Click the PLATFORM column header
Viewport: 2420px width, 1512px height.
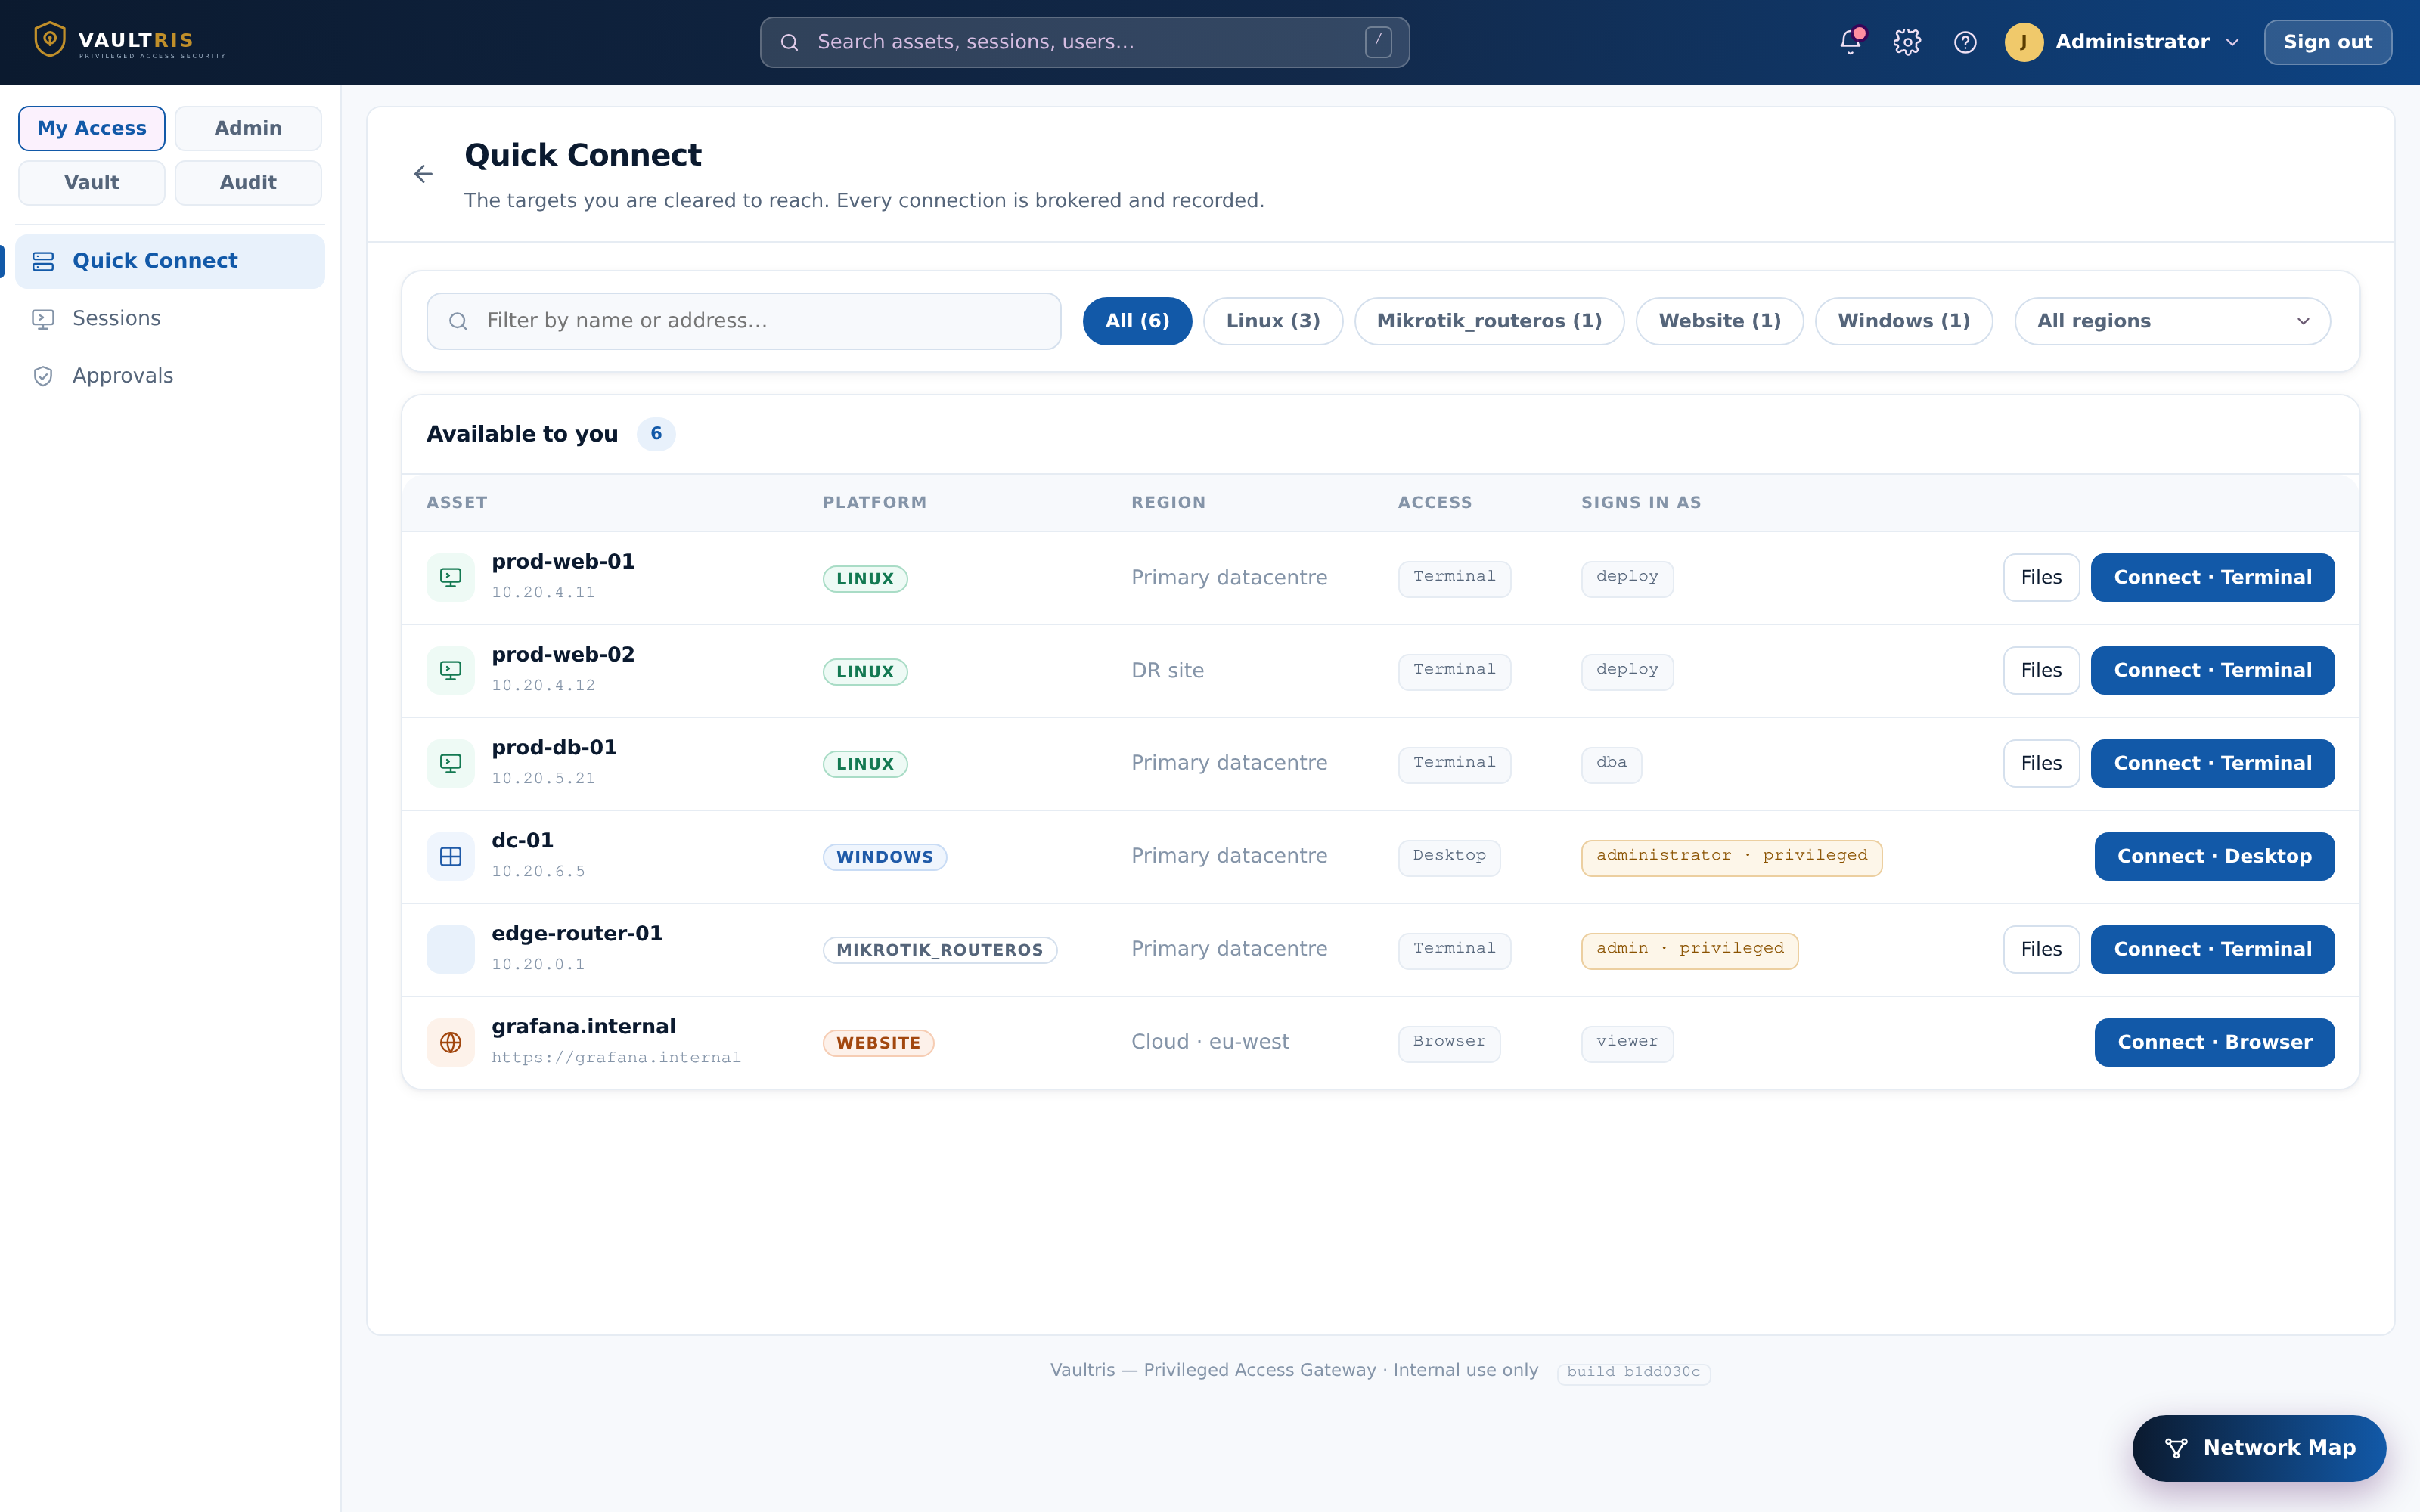pyautogui.click(x=875, y=503)
